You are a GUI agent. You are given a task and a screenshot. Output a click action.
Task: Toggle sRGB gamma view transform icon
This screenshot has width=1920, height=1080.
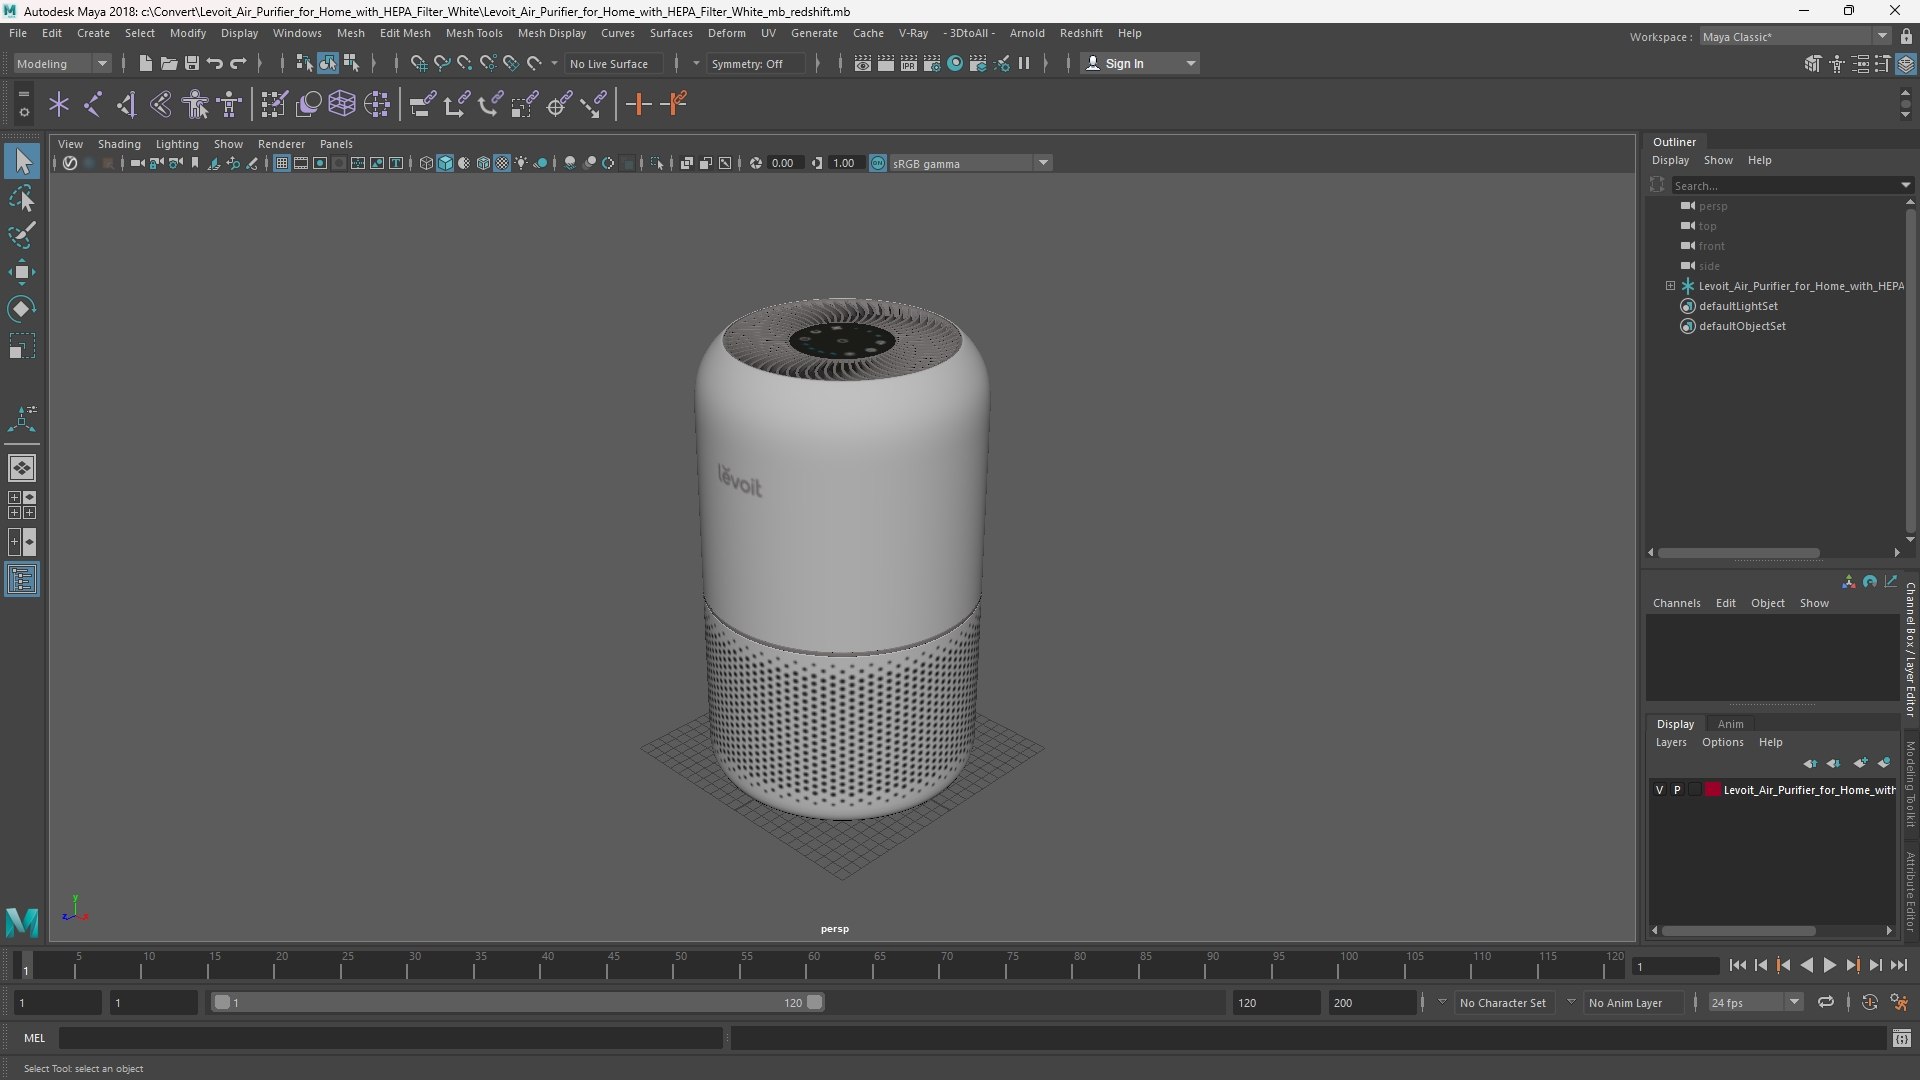(878, 163)
